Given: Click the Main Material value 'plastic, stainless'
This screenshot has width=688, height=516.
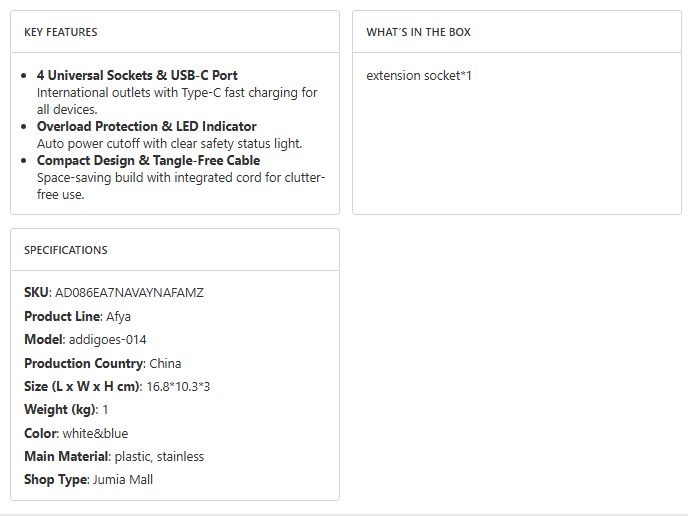Looking at the screenshot, I should click(x=159, y=457).
